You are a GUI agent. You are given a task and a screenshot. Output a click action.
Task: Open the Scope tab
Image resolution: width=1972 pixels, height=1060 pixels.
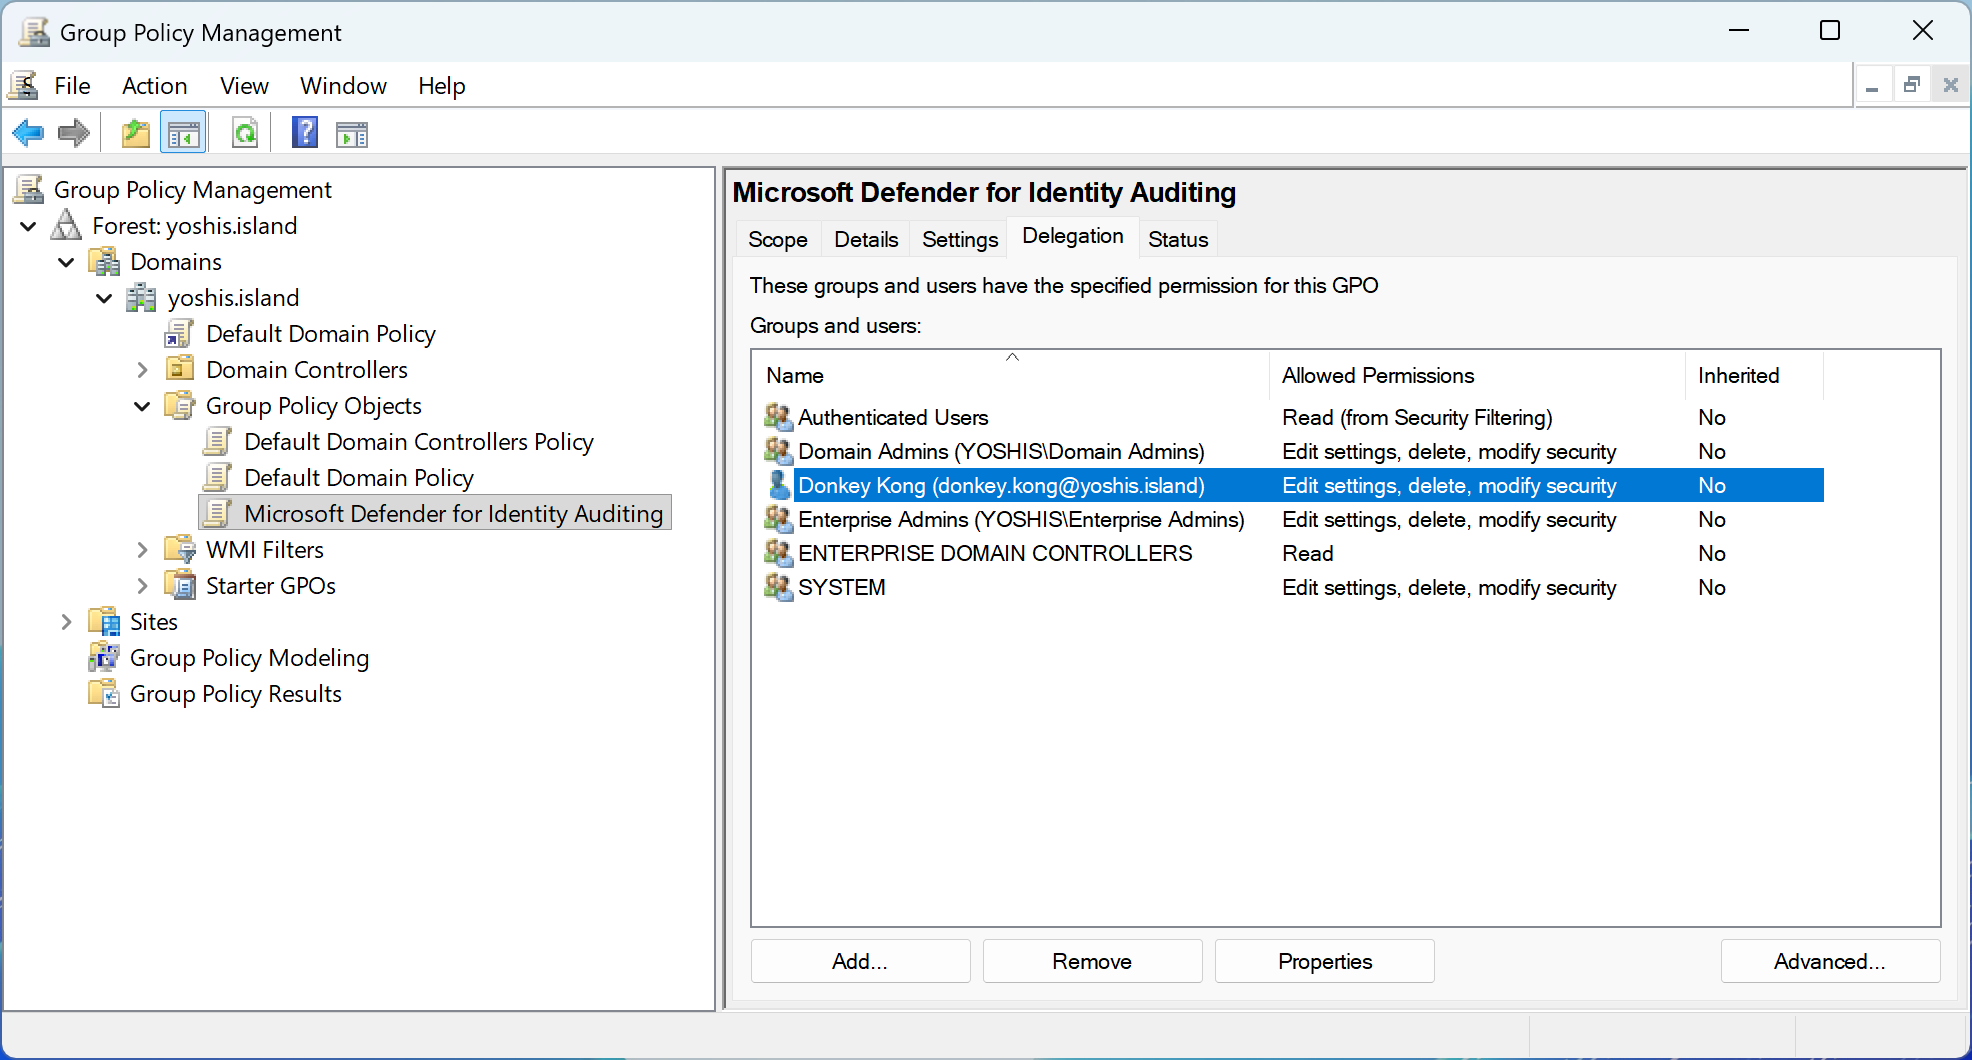[x=777, y=240]
